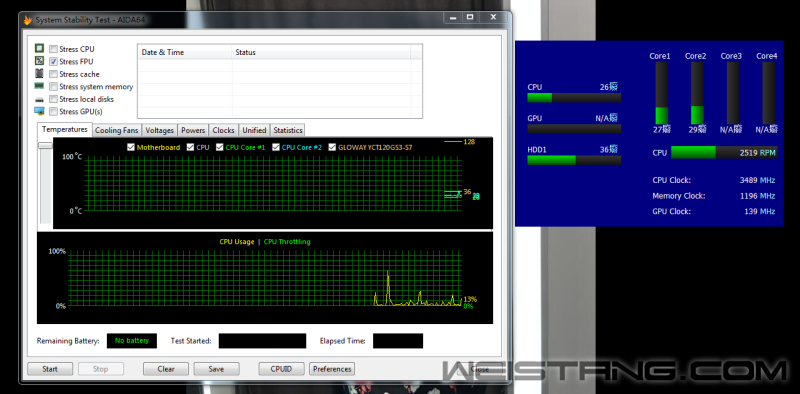
Task: Minimize the System Stability Test window
Action: pyautogui.click(x=452, y=17)
